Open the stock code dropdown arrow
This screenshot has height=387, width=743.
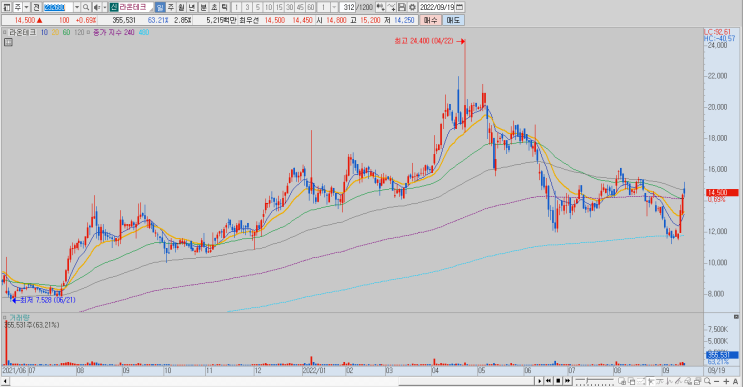pos(77,7)
